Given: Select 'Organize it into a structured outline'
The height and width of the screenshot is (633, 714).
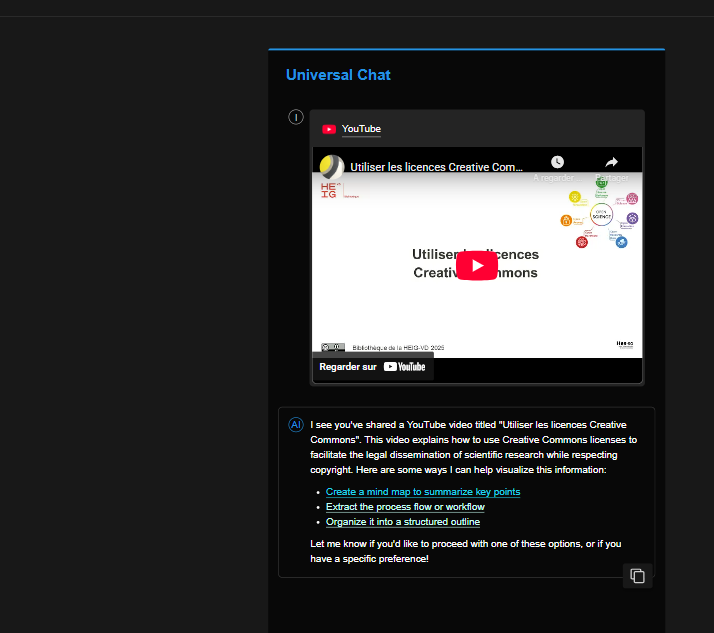Looking at the screenshot, I should click(402, 522).
